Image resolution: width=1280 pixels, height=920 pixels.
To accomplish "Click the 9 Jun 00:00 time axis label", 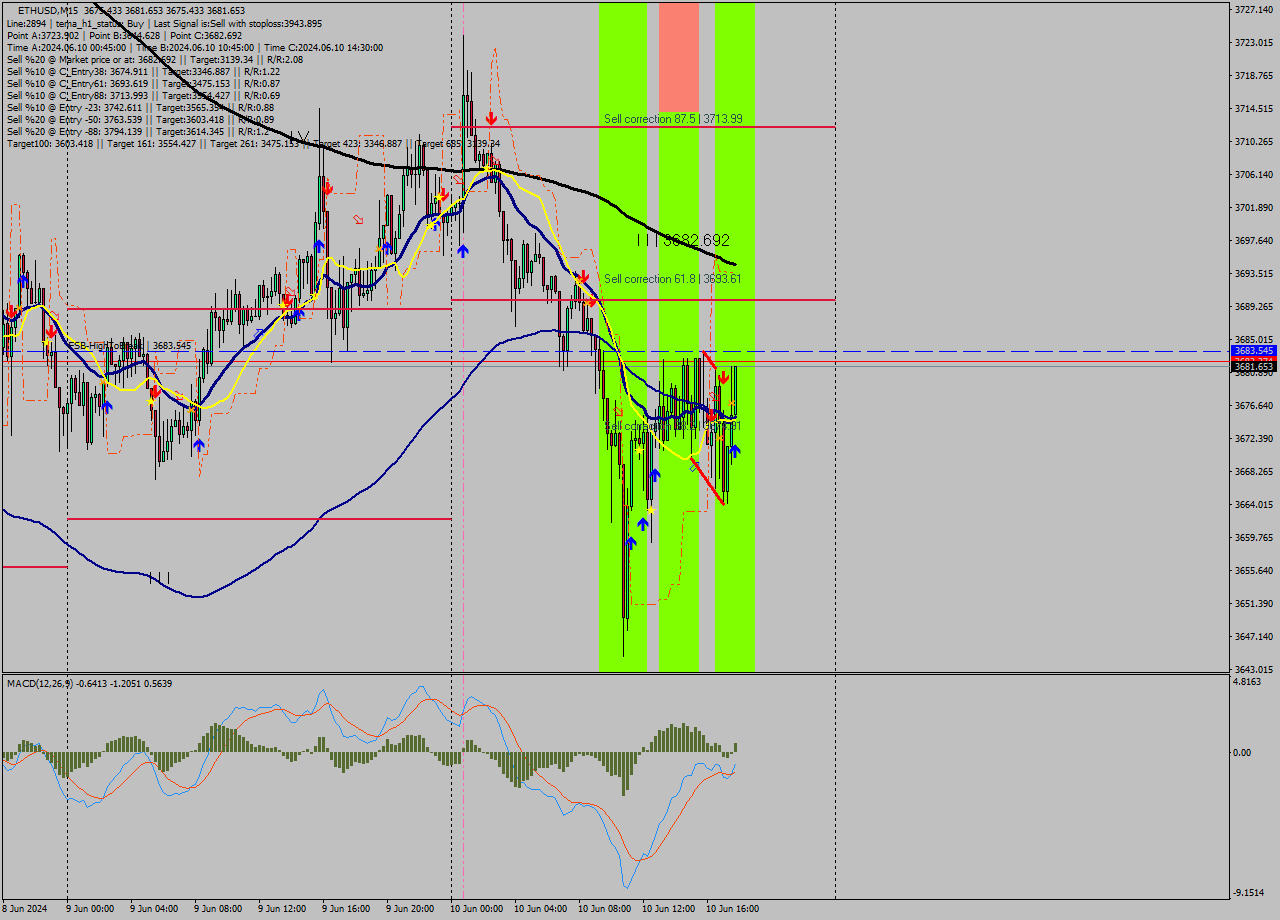I will [x=90, y=909].
